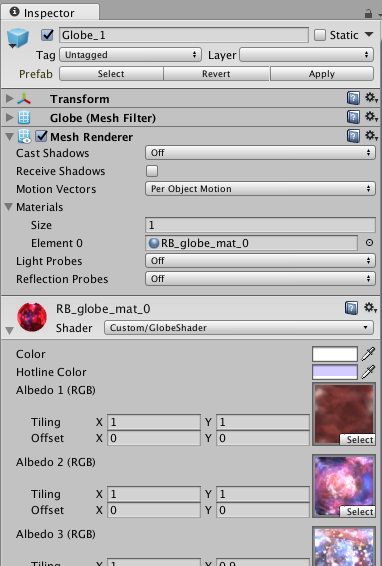
Task: Edit Albedo 1 Offset X field
Action: pyautogui.click(x=154, y=438)
